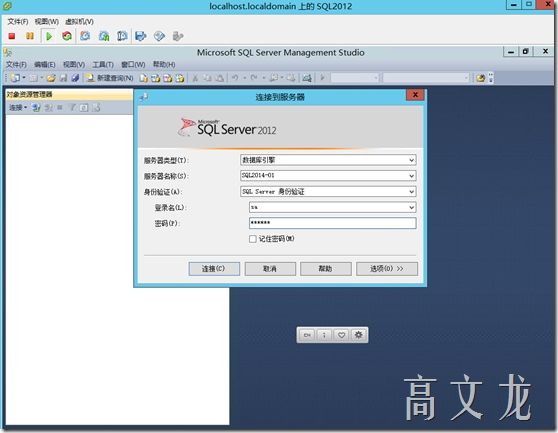Click the undo arrow toolbar icon
This screenshot has height=433, width=558.
235,78
